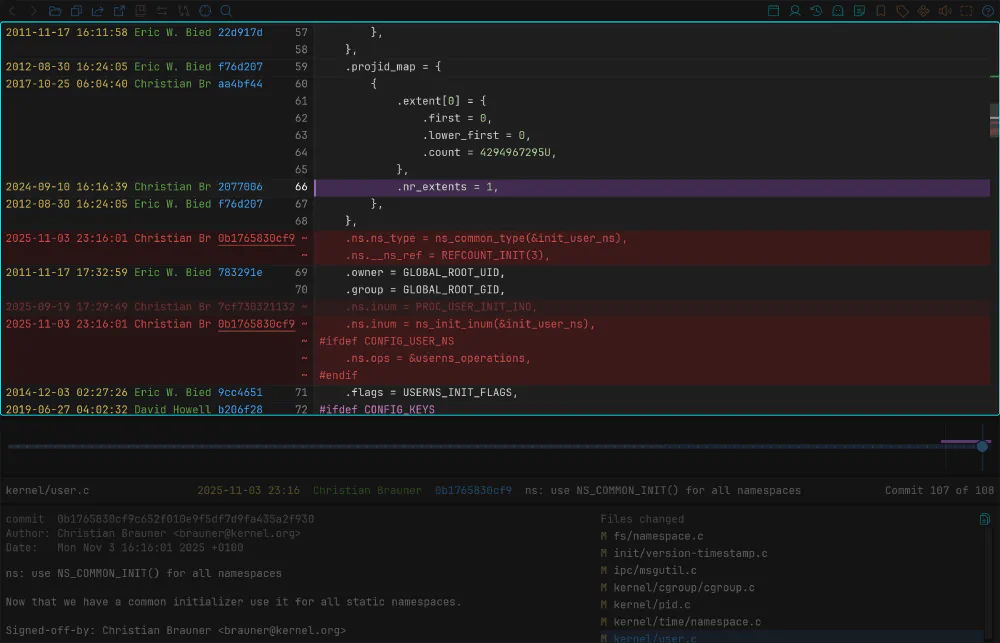Click the '.count = 4294967295U,' code line
1000x643 pixels.
(489, 152)
